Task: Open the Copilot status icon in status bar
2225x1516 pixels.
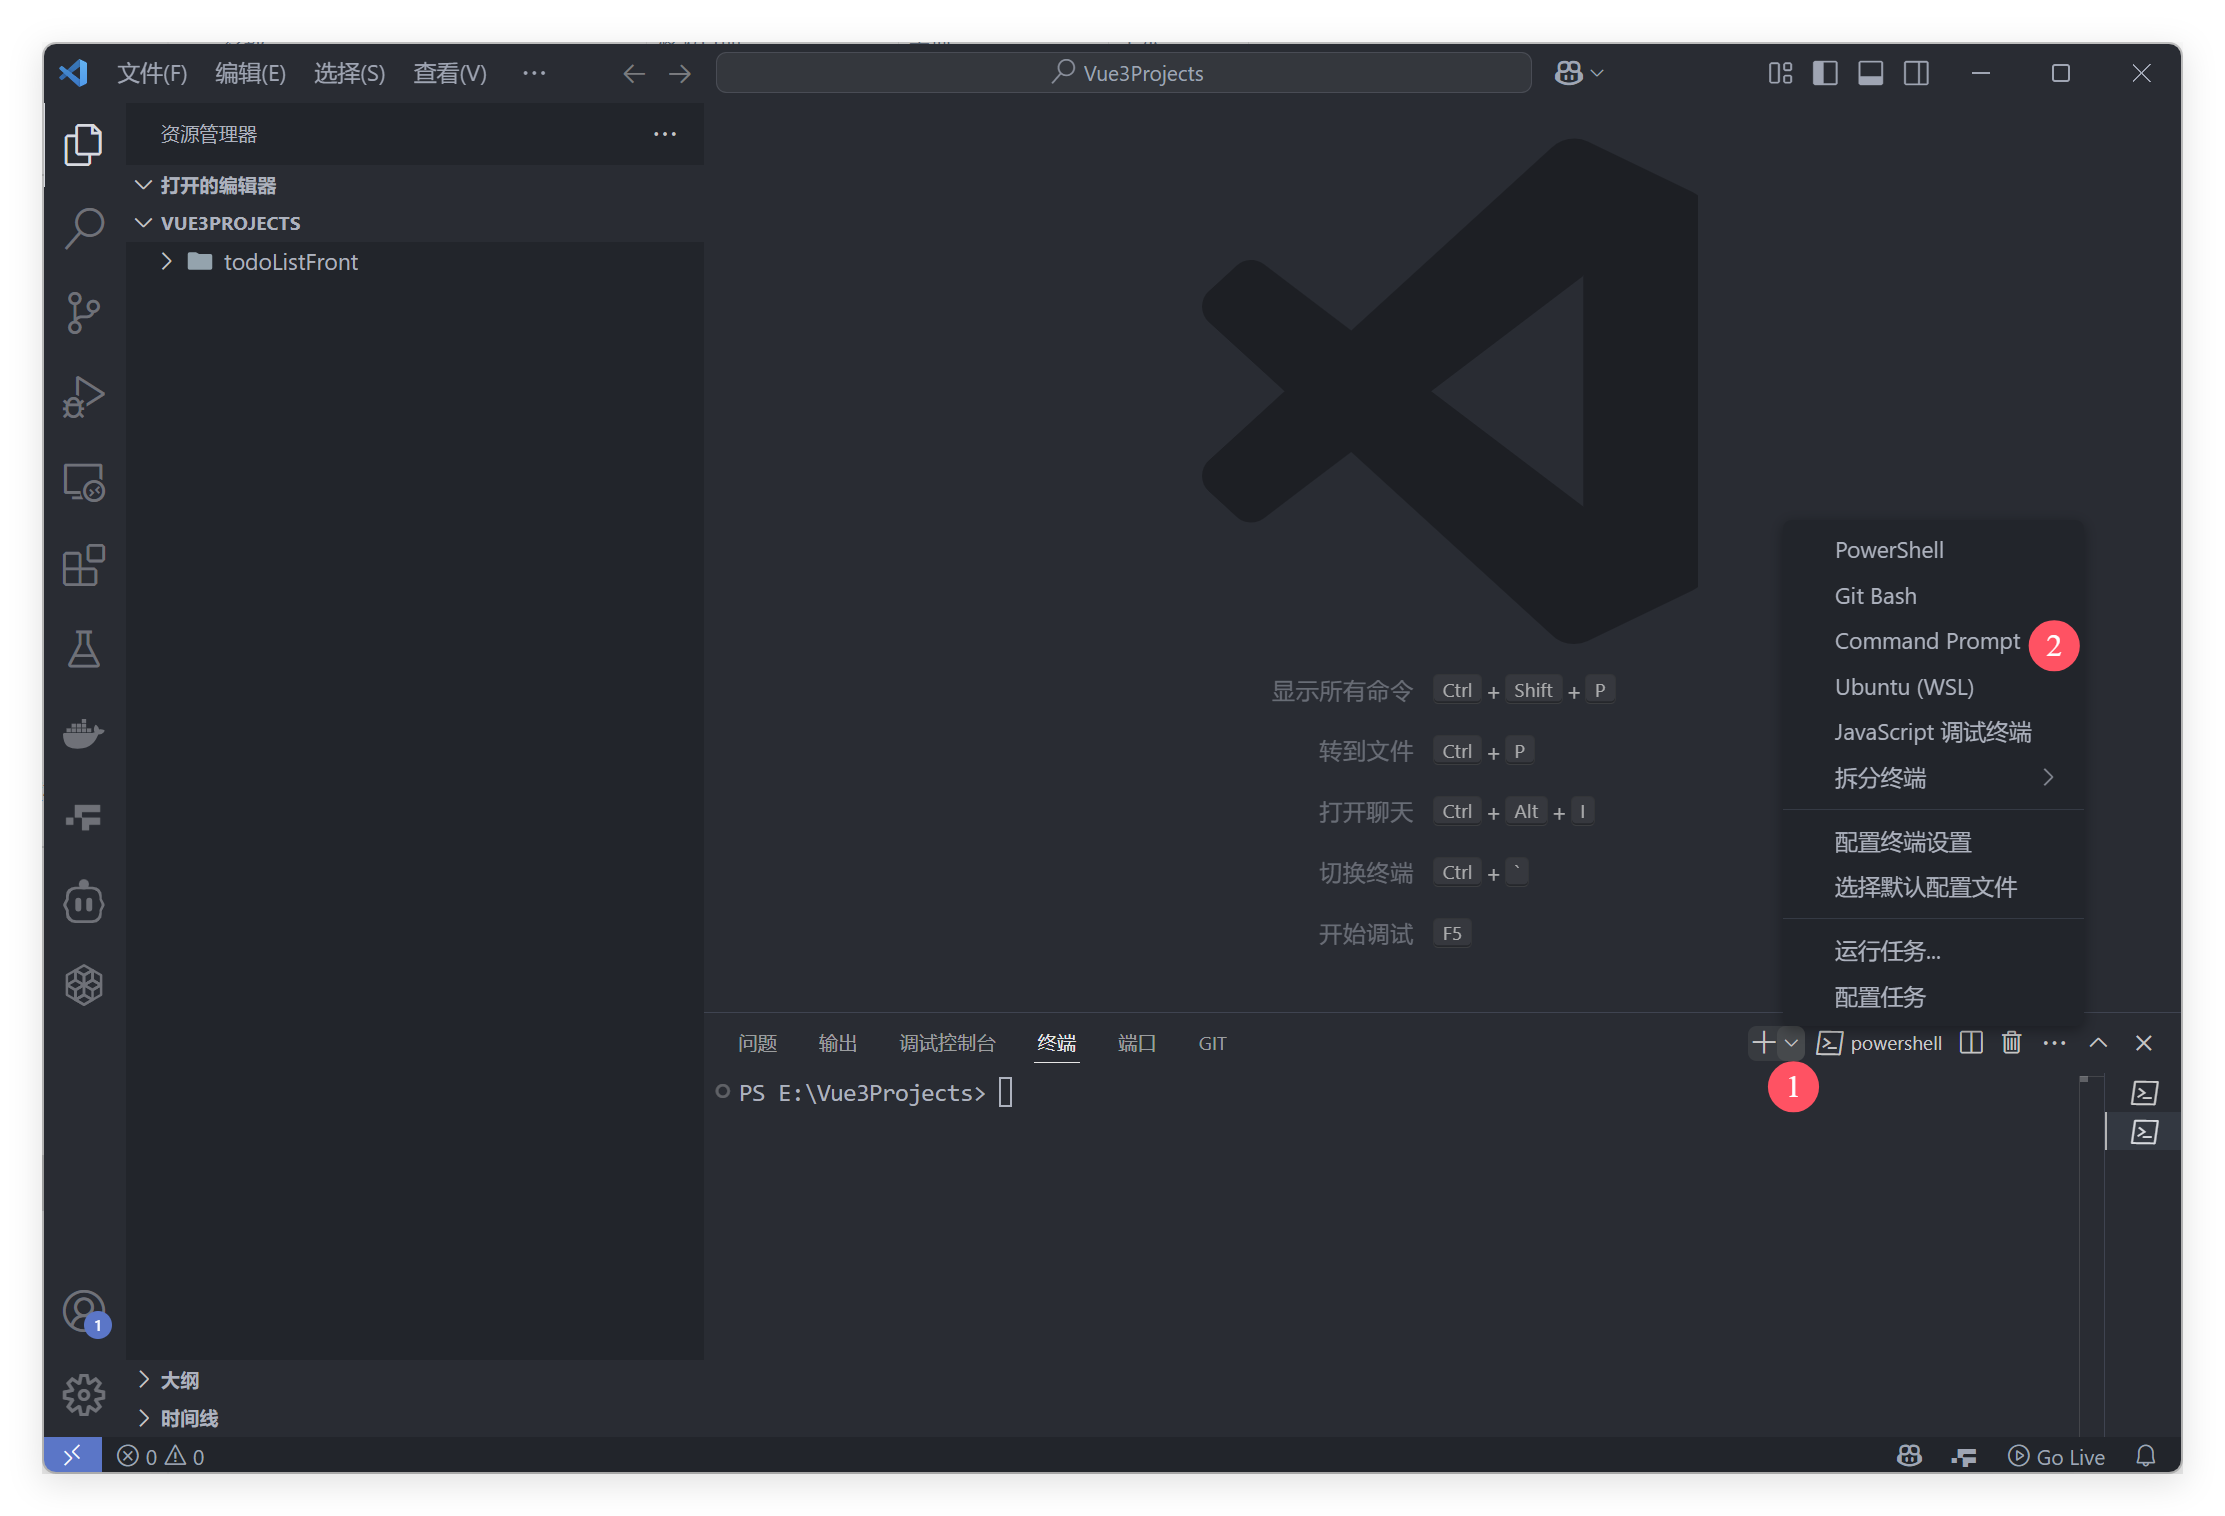Action: (1909, 1456)
